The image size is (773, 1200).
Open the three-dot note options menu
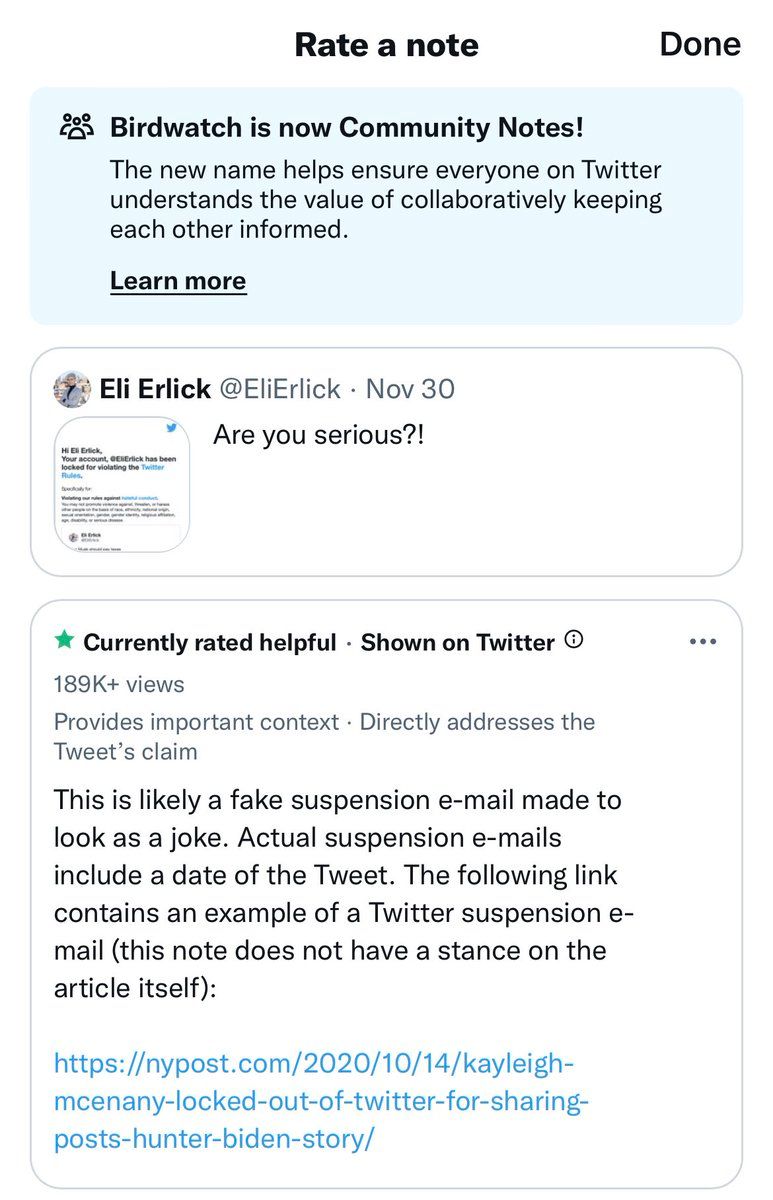(x=703, y=642)
